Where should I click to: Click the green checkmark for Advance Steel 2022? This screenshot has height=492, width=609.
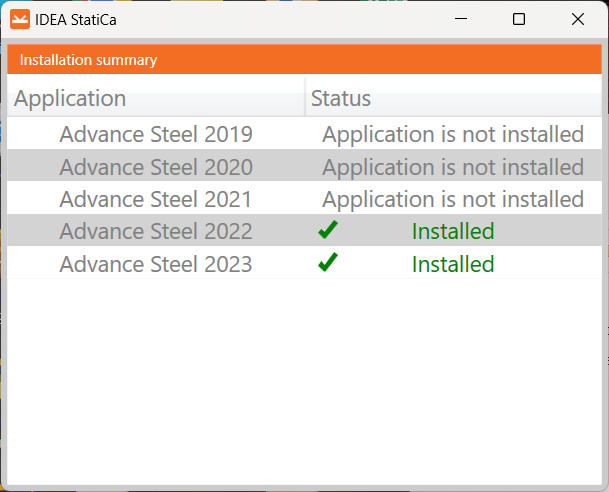click(x=328, y=231)
